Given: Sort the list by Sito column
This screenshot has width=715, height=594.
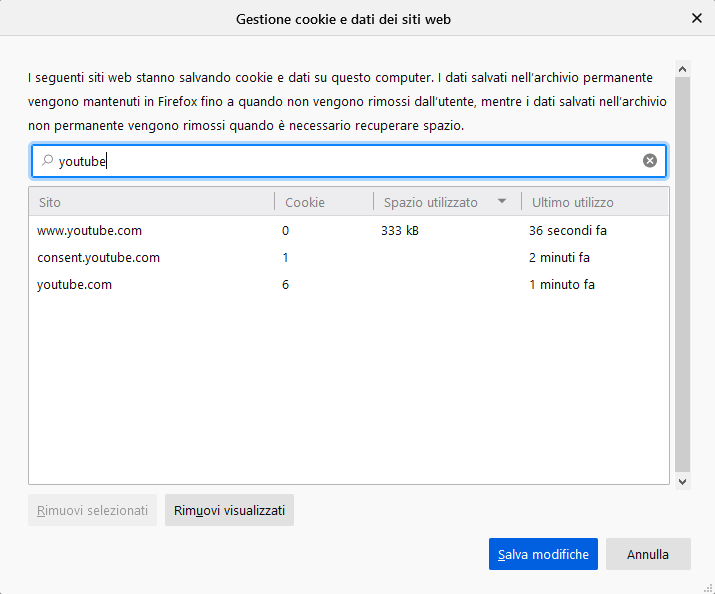Looking at the screenshot, I should (151, 202).
